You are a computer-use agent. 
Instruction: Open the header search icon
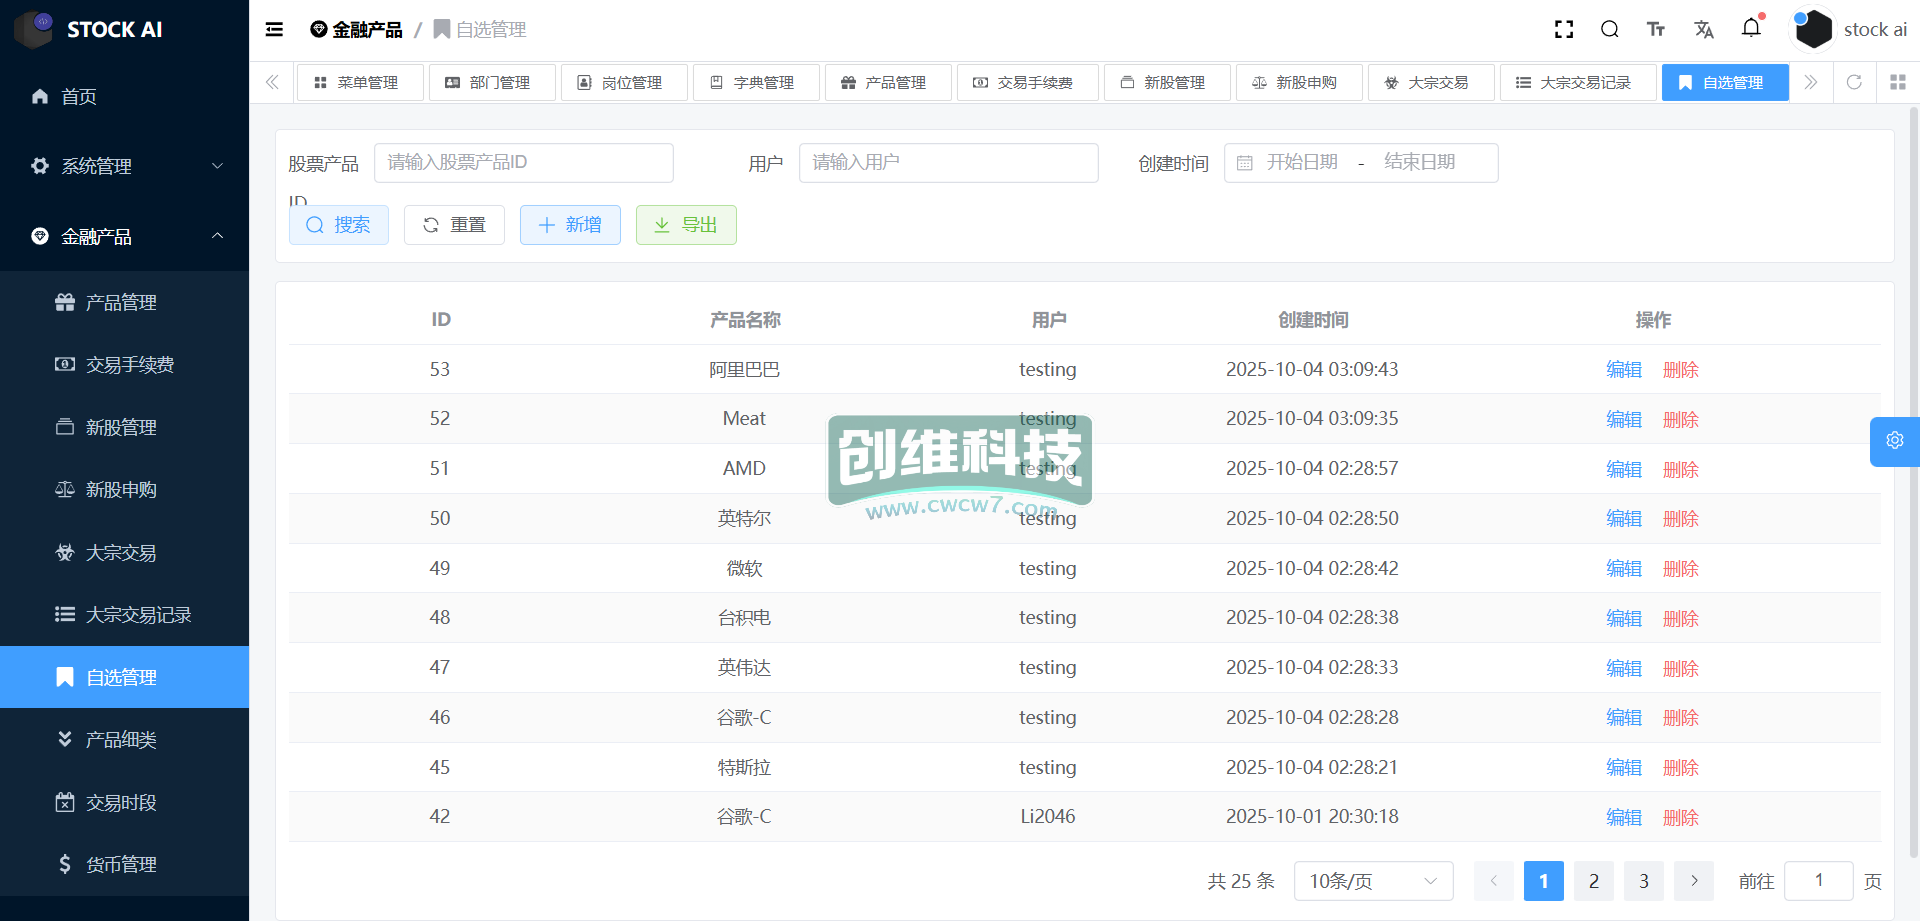[1610, 30]
